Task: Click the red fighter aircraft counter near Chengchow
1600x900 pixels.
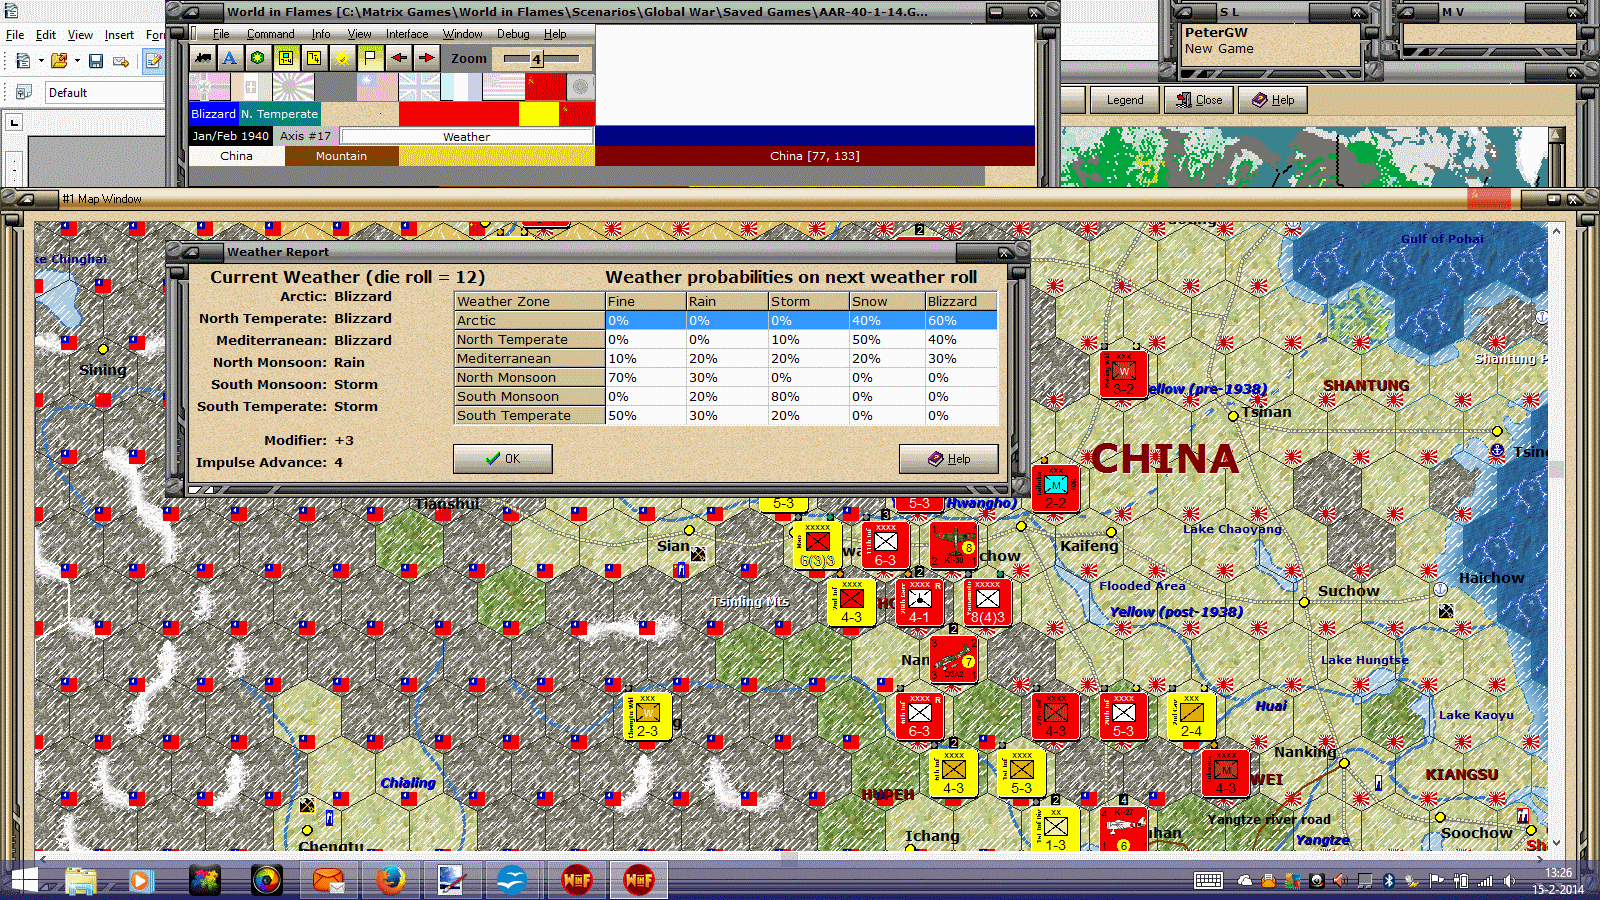Action: coord(954,545)
